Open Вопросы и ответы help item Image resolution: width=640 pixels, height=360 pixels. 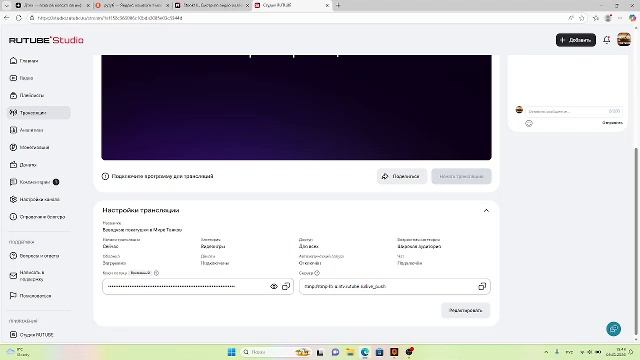[34, 256]
